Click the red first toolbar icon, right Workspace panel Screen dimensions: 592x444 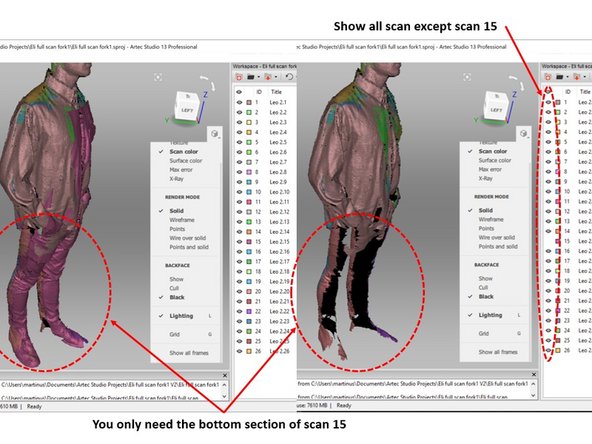(x=548, y=77)
